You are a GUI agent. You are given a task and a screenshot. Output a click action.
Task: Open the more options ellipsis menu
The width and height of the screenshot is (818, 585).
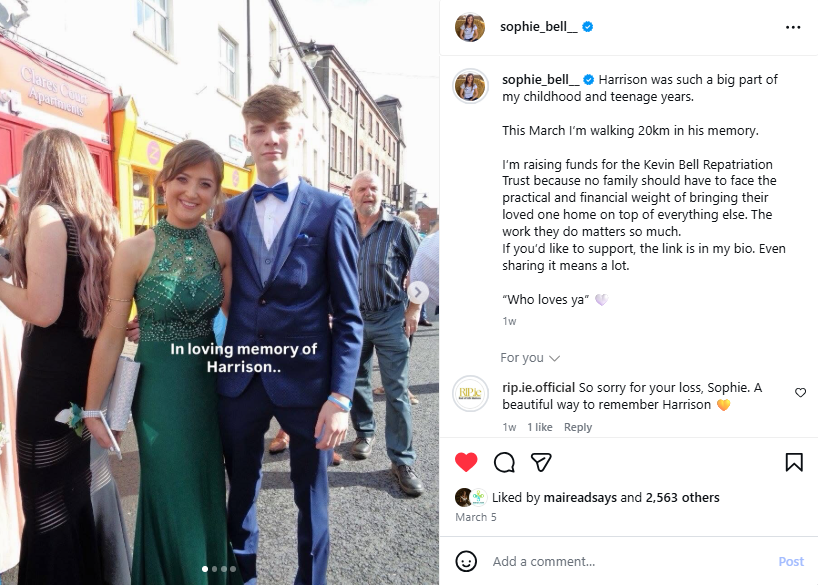pyautogui.click(x=793, y=27)
